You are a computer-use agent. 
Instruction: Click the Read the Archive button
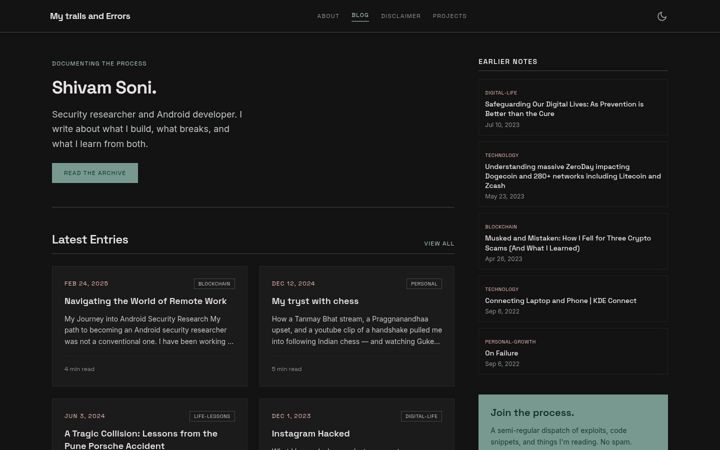(95, 173)
